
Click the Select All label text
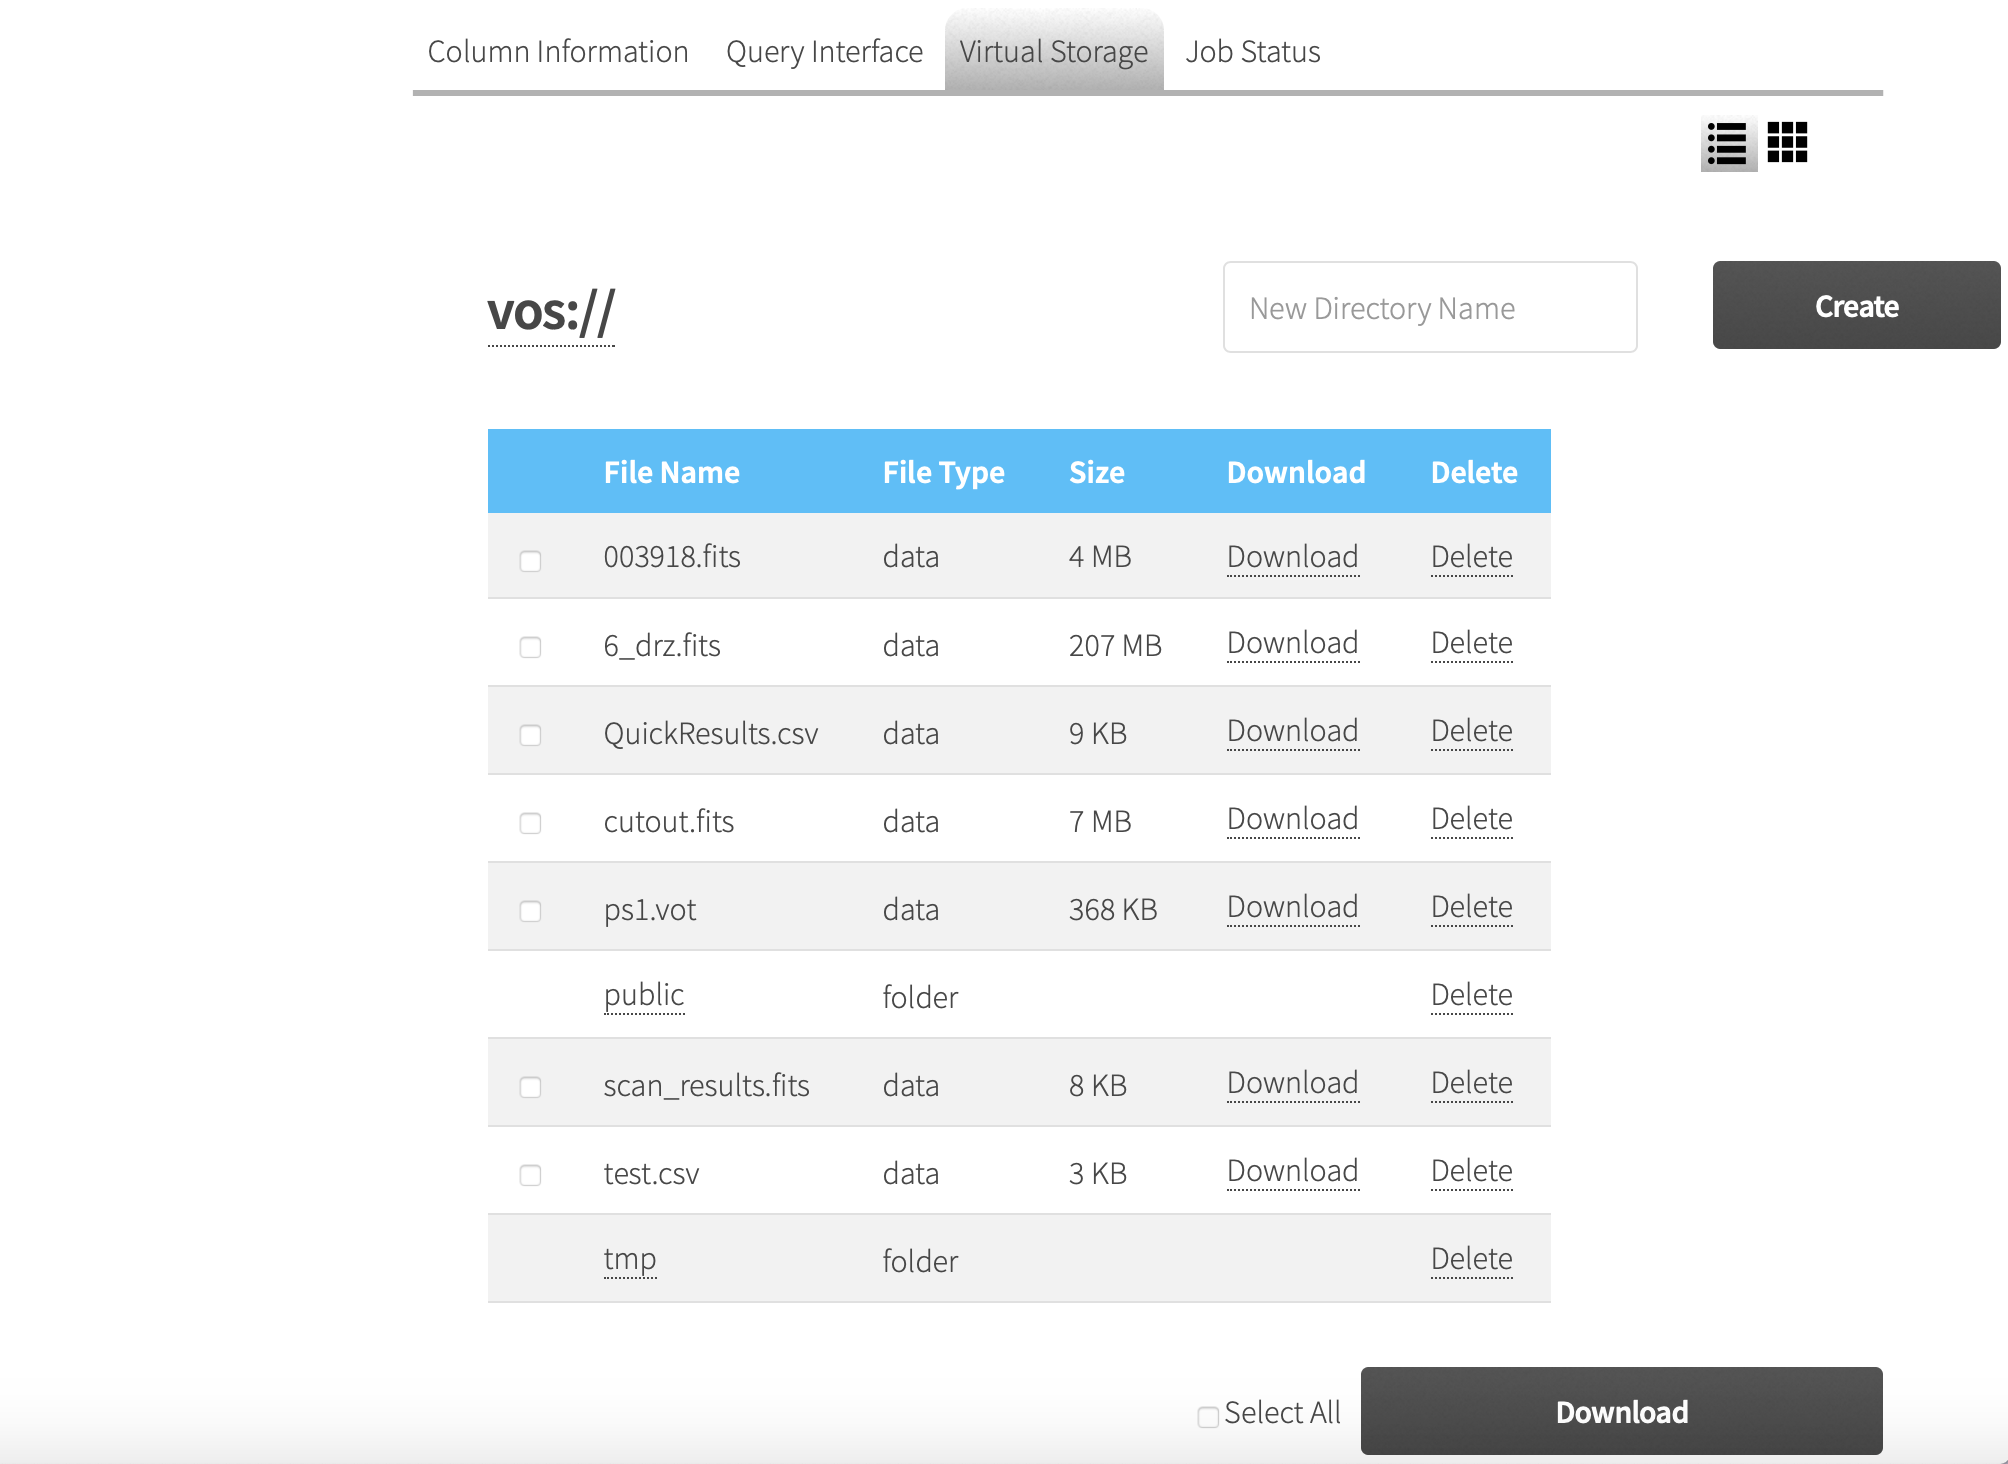(x=1282, y=1412)
